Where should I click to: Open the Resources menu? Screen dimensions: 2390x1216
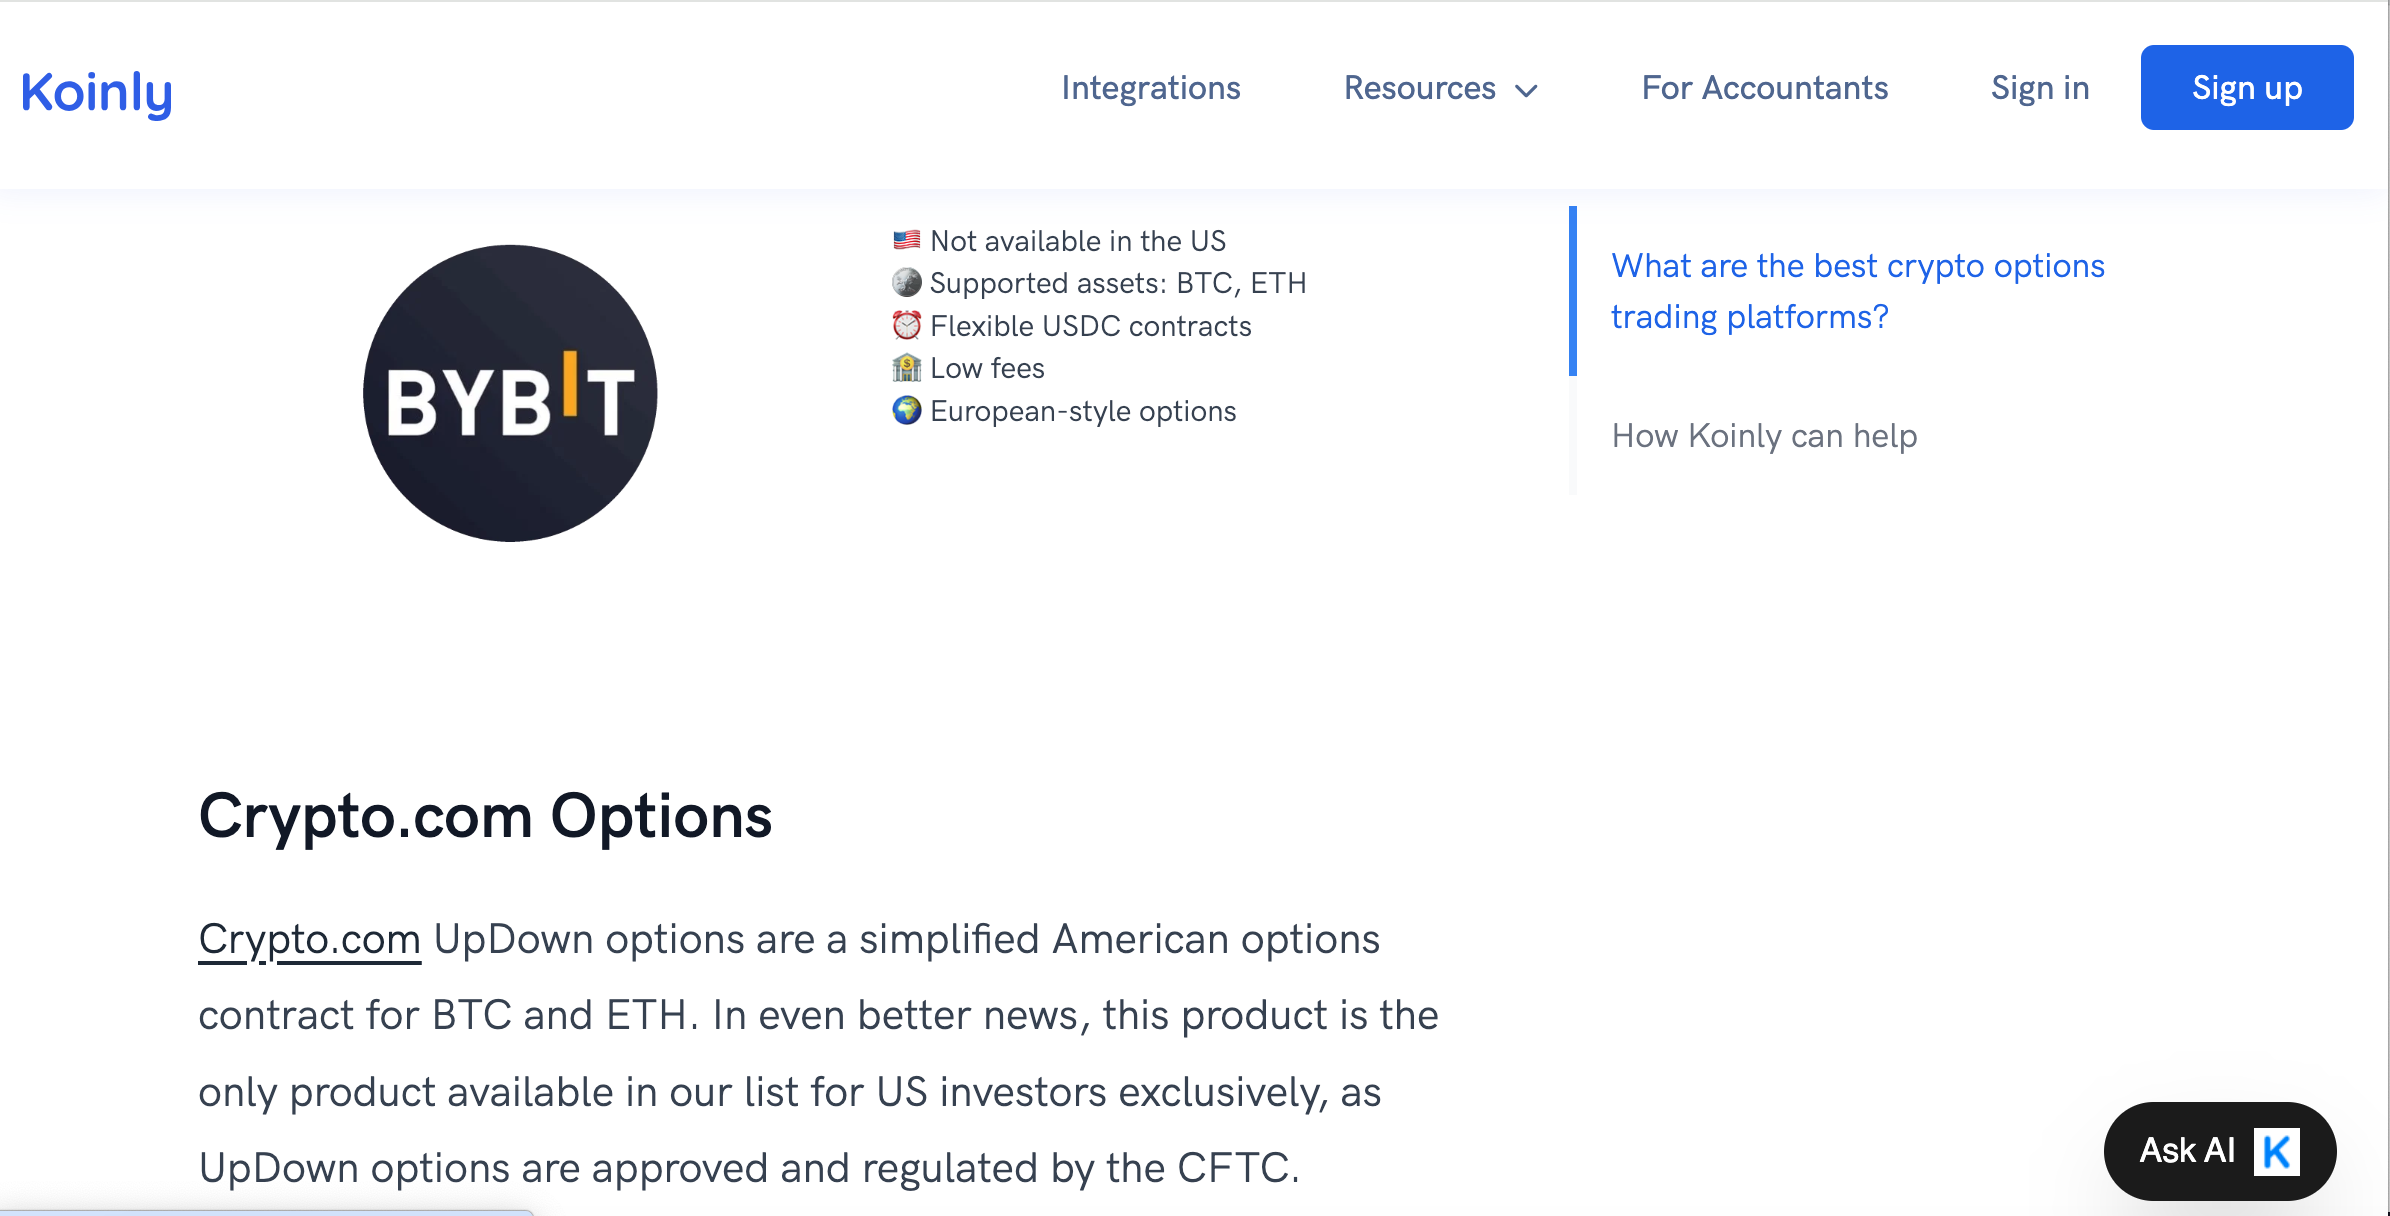(x=1420, y=88)
